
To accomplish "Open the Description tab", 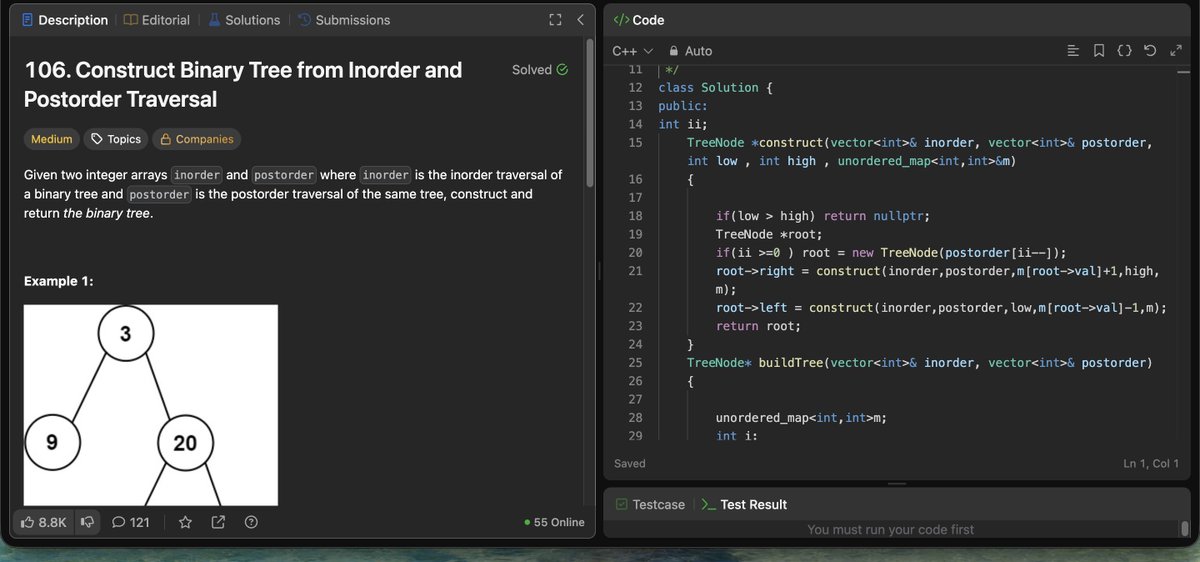I will pyautogui.click(x=65, y=20).
